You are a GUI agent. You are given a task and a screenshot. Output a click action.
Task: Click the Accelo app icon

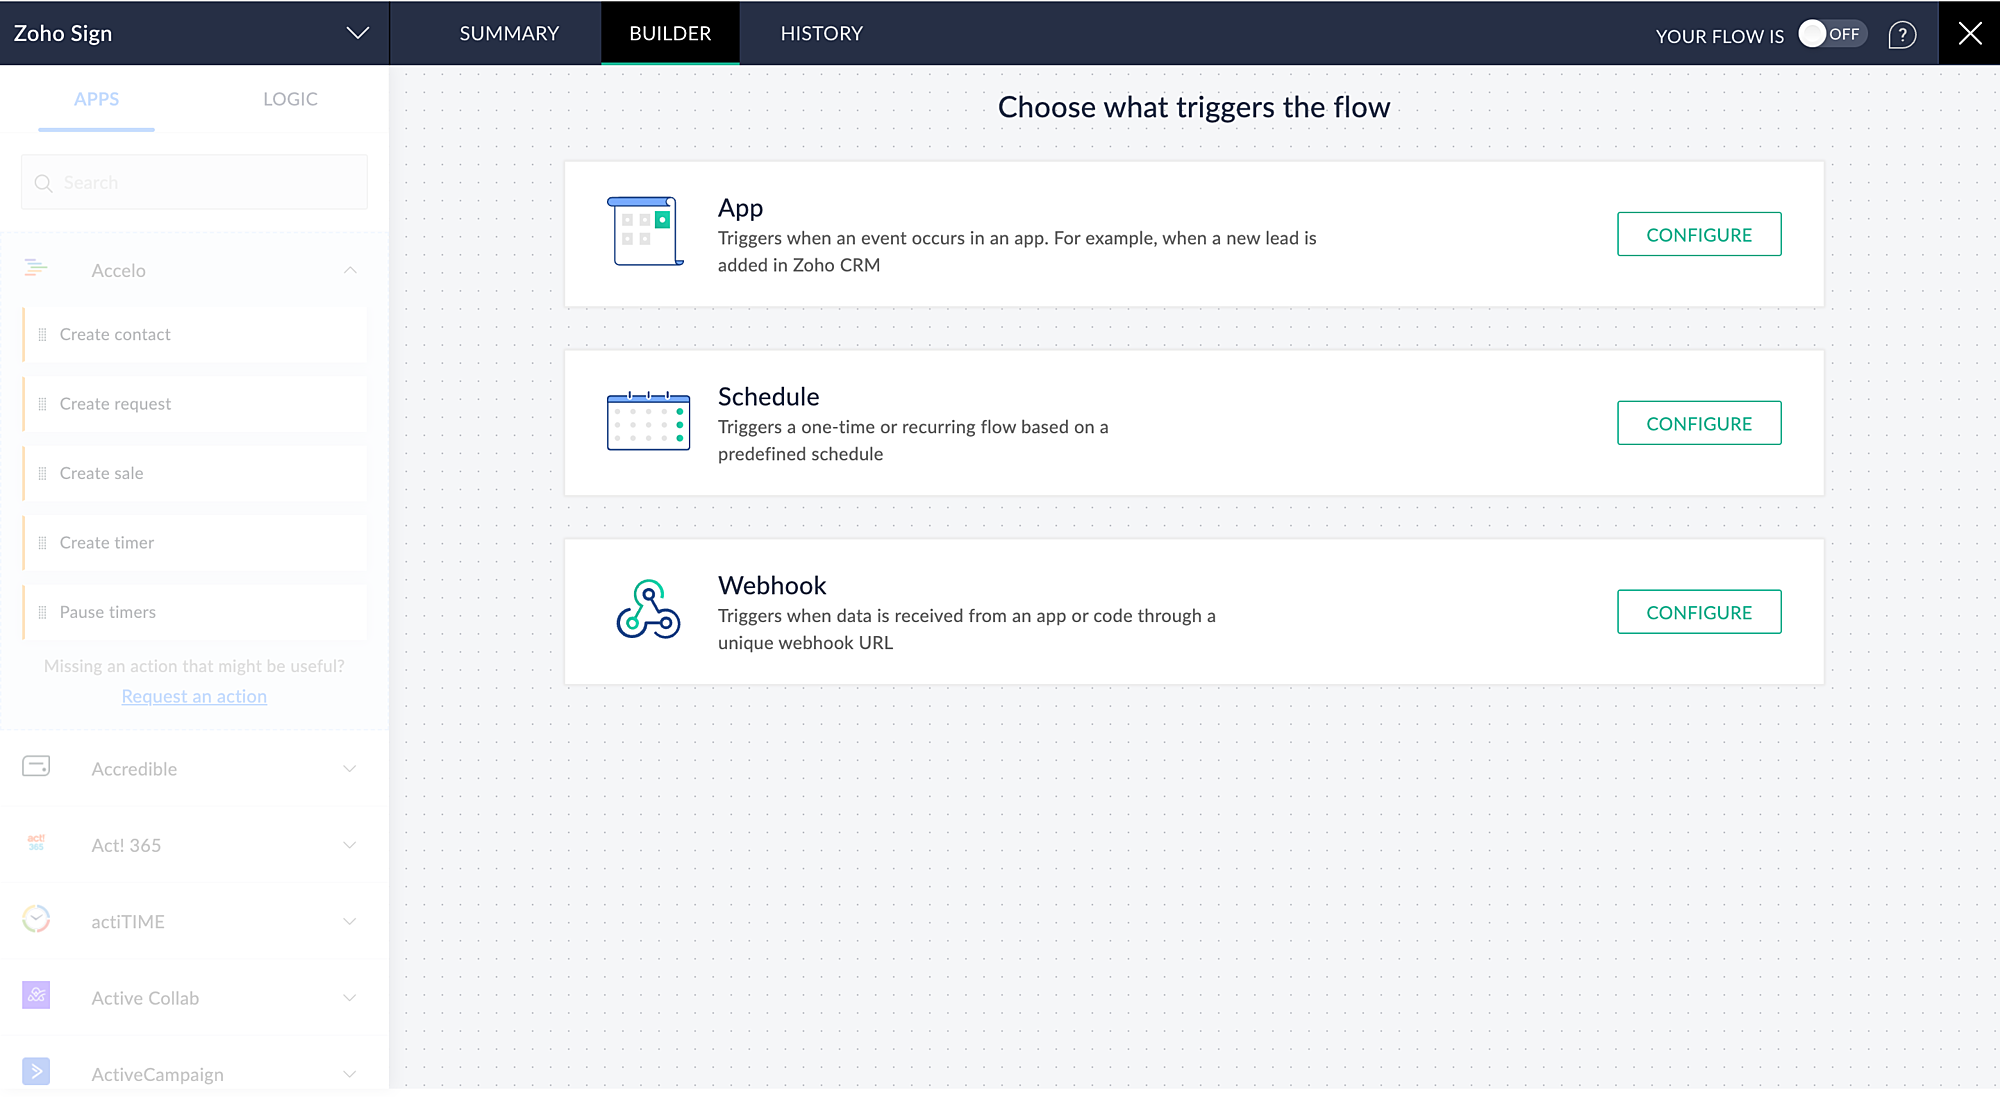(x=36, y=268)
